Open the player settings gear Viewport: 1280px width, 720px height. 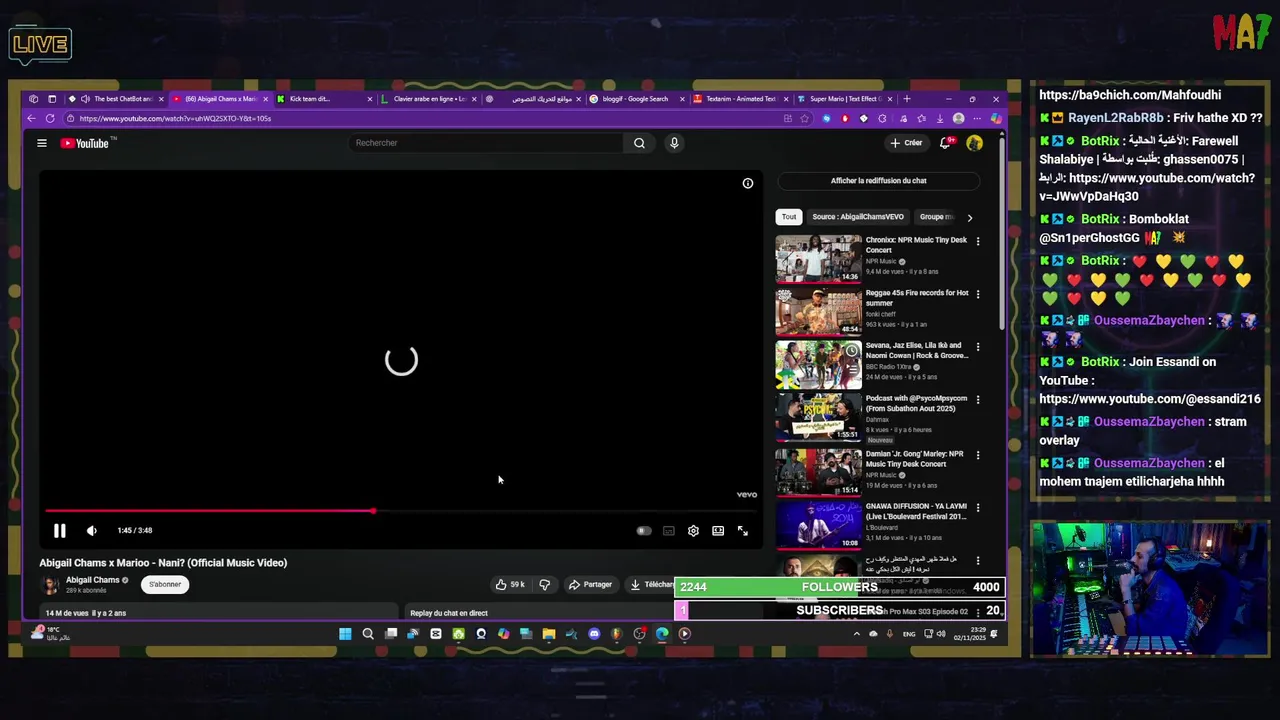693,531
